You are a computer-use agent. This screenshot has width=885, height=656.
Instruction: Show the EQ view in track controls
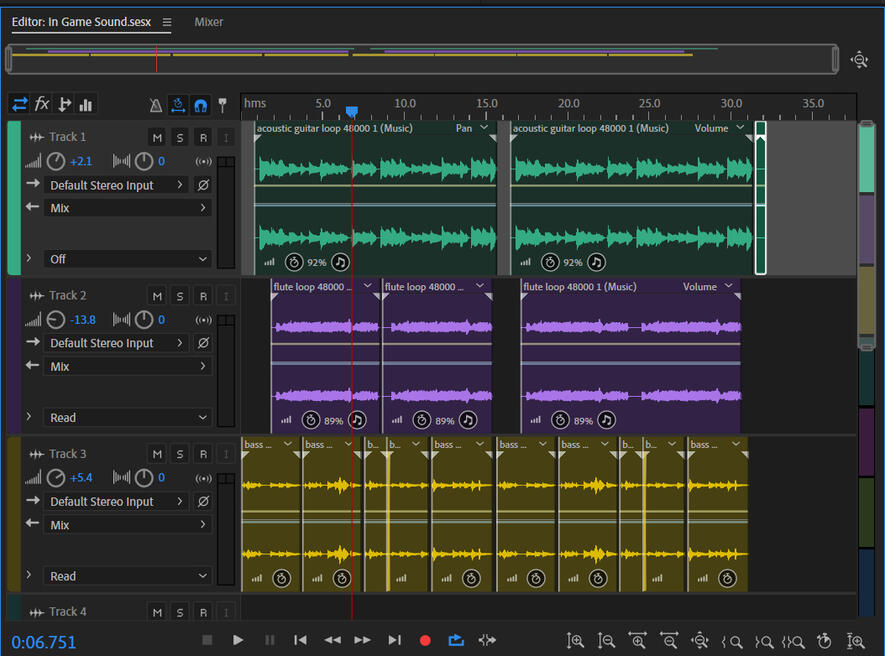(86, 104)
